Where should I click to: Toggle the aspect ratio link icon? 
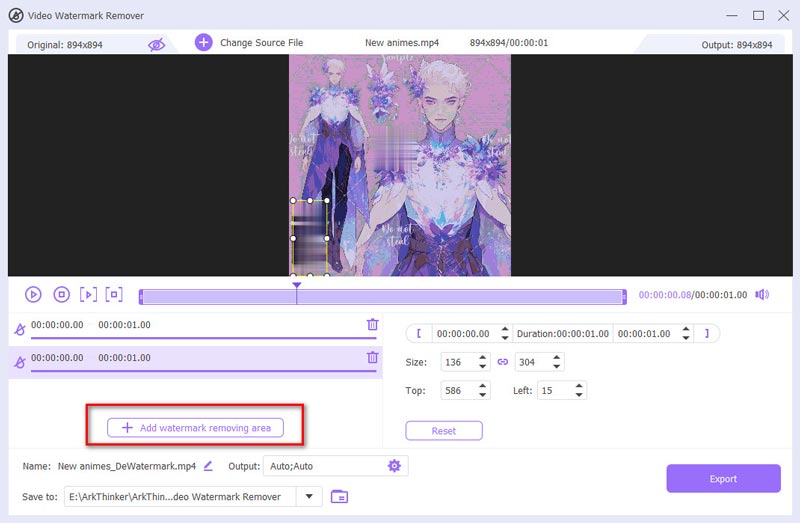coord(503,362)
